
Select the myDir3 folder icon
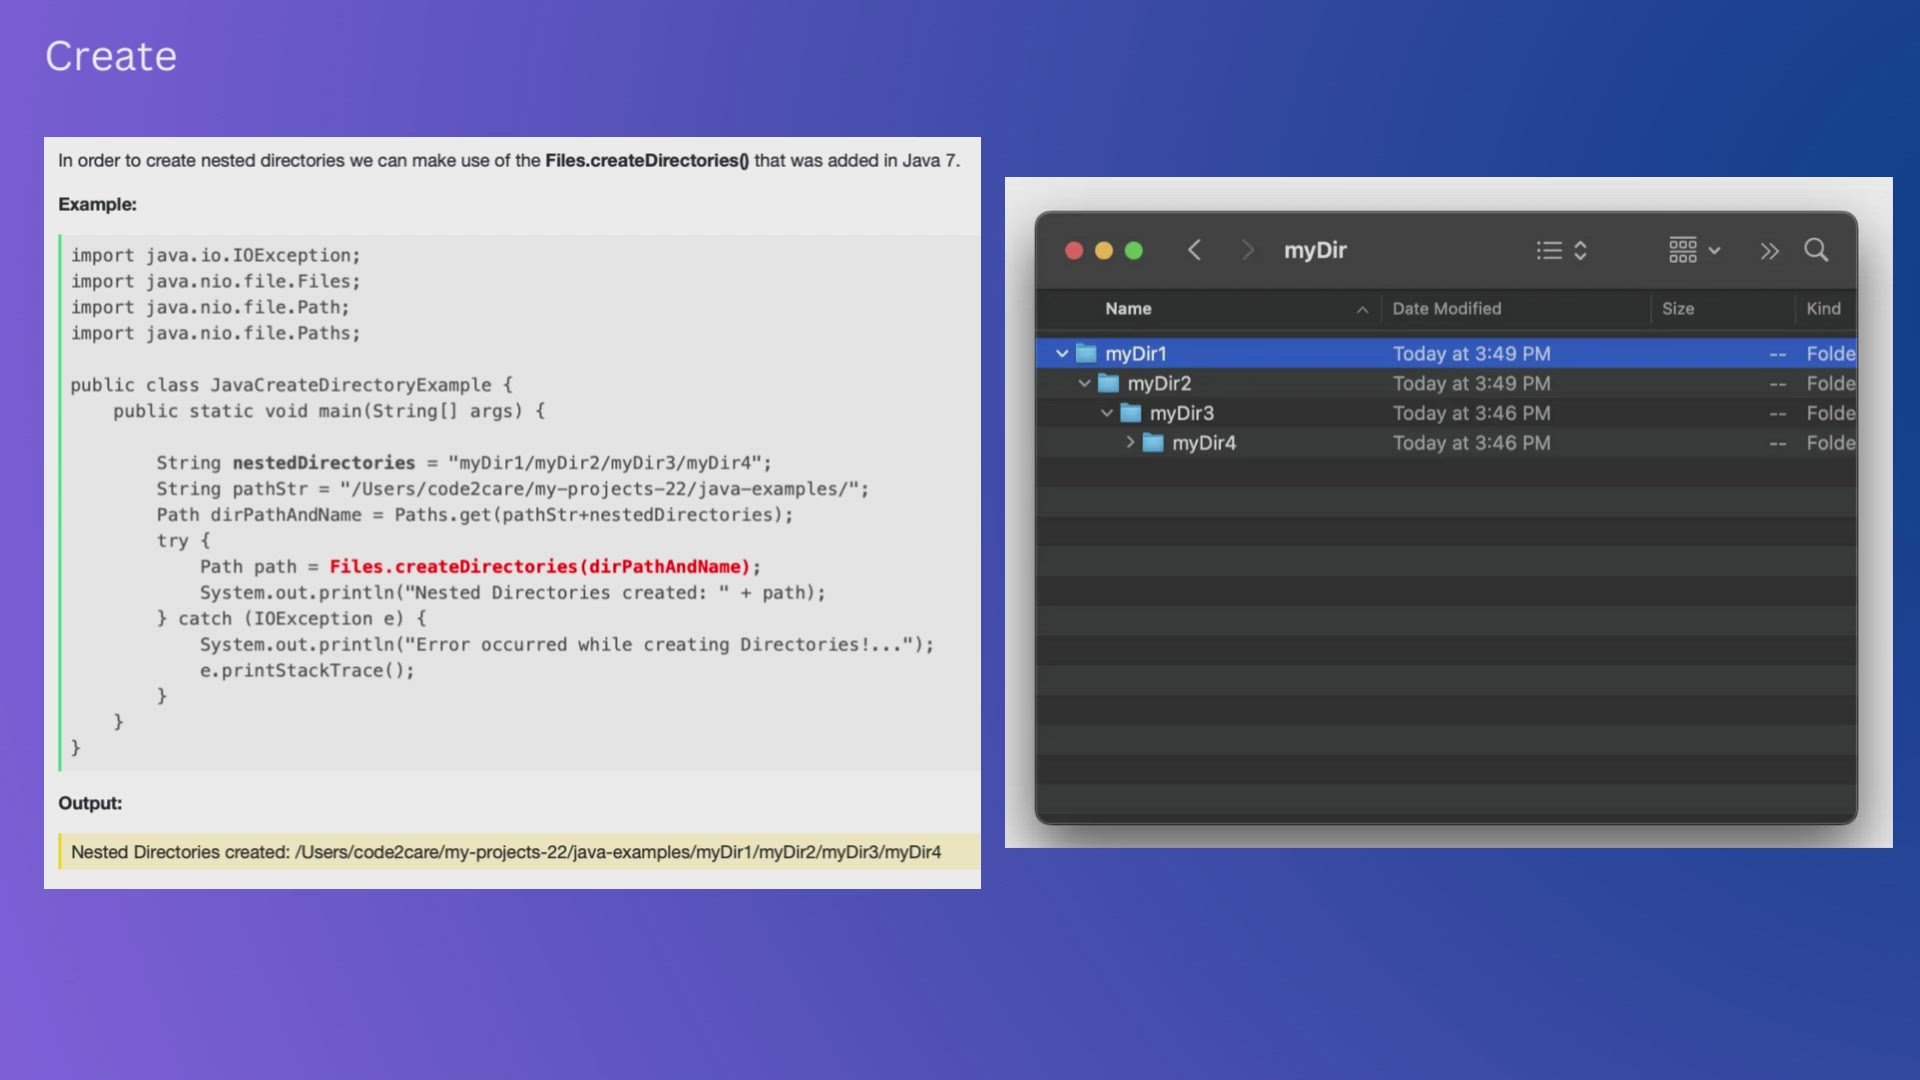click(x=1131, y=413)
